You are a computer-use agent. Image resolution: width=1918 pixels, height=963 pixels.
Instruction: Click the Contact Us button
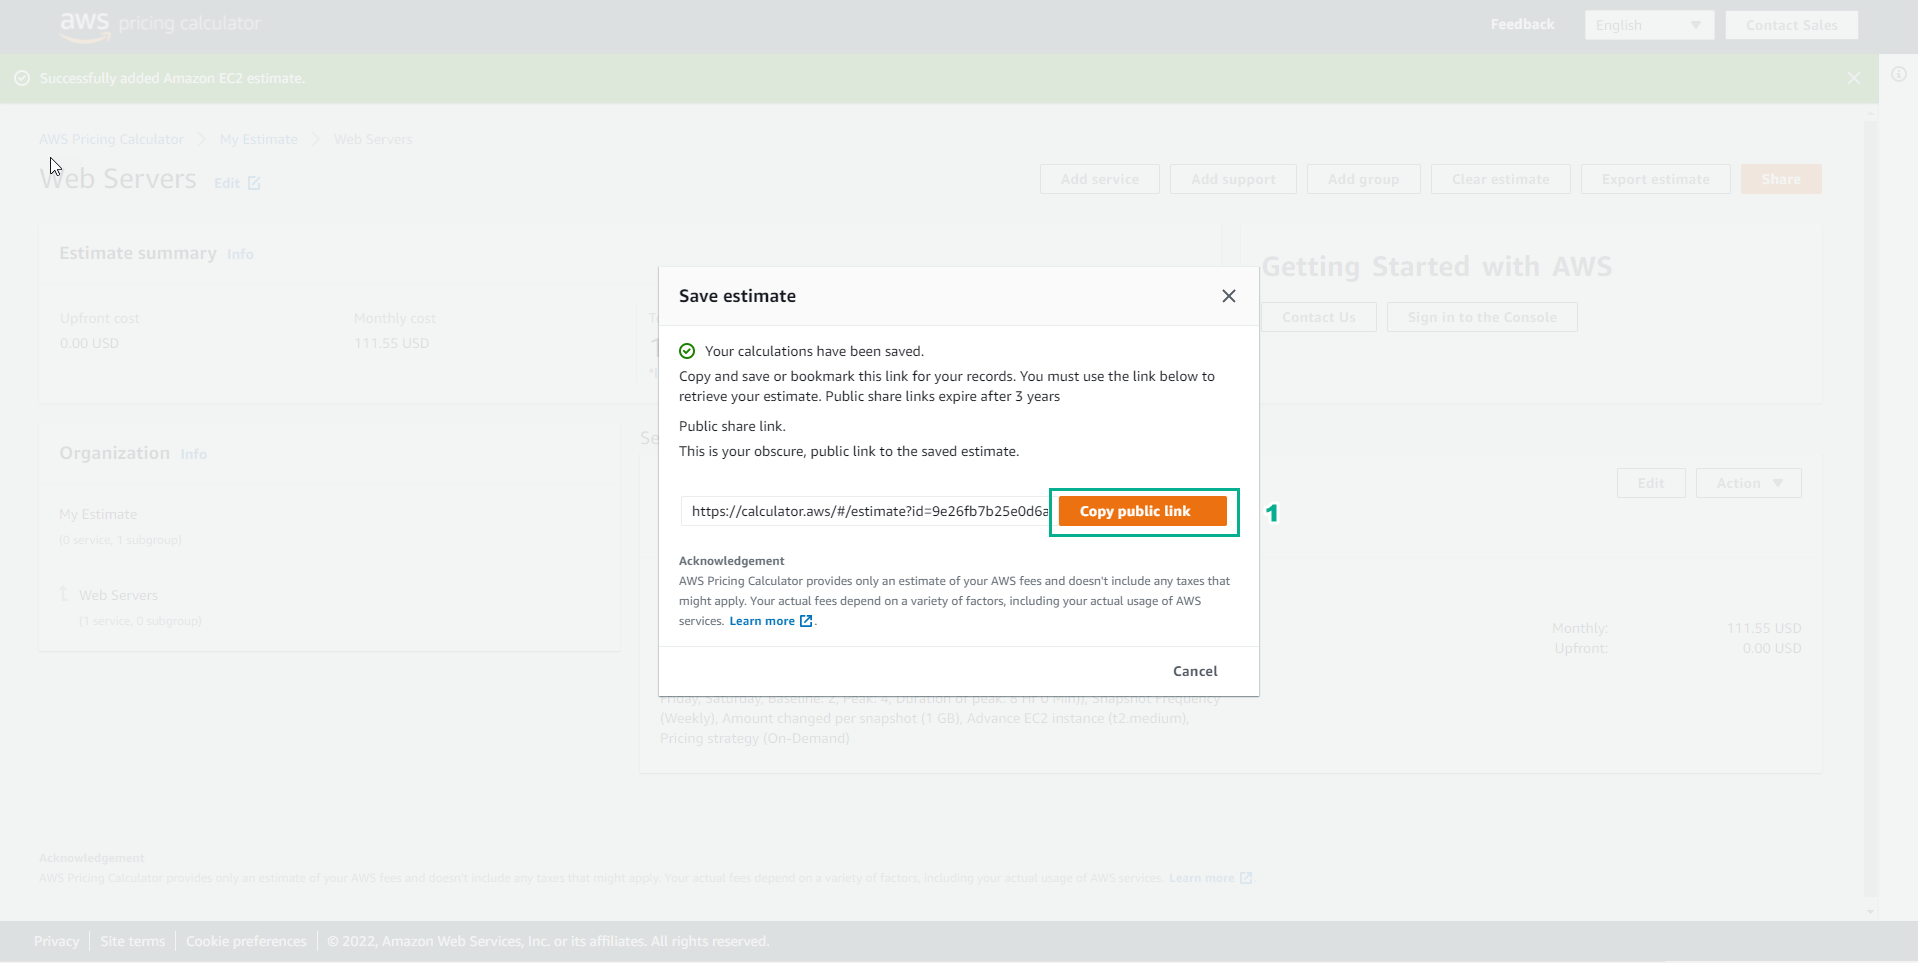click(1318, 317)
